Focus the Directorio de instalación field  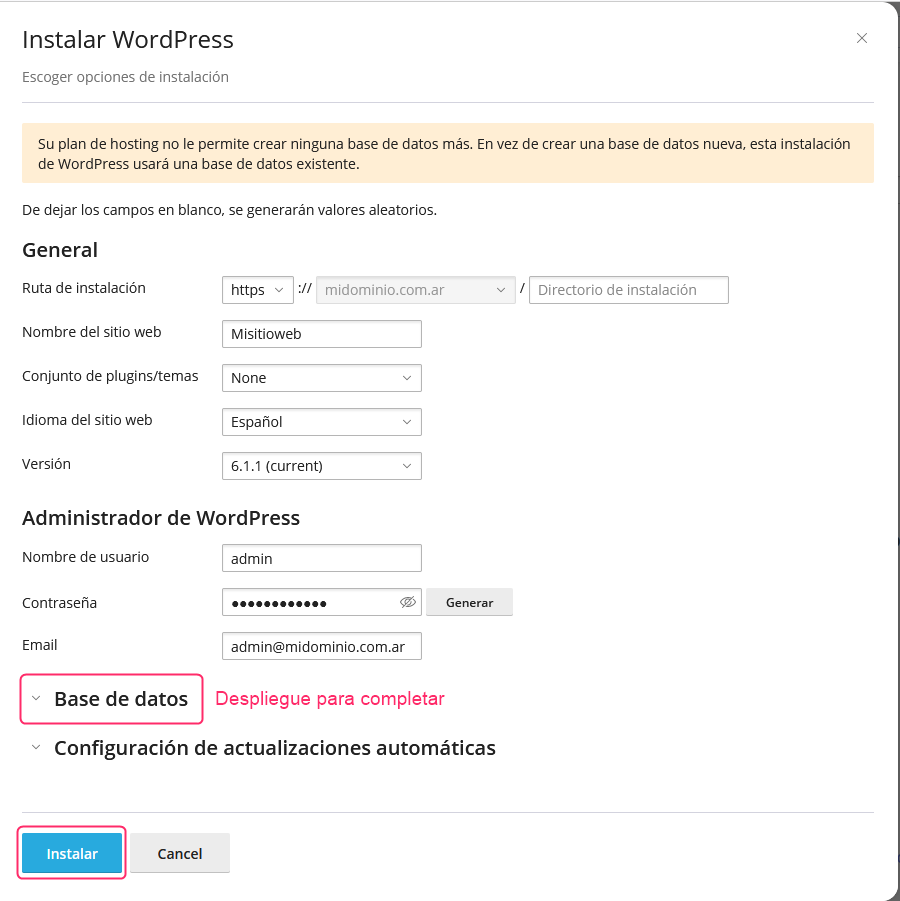pyautogui.click(x=629, y=290)
